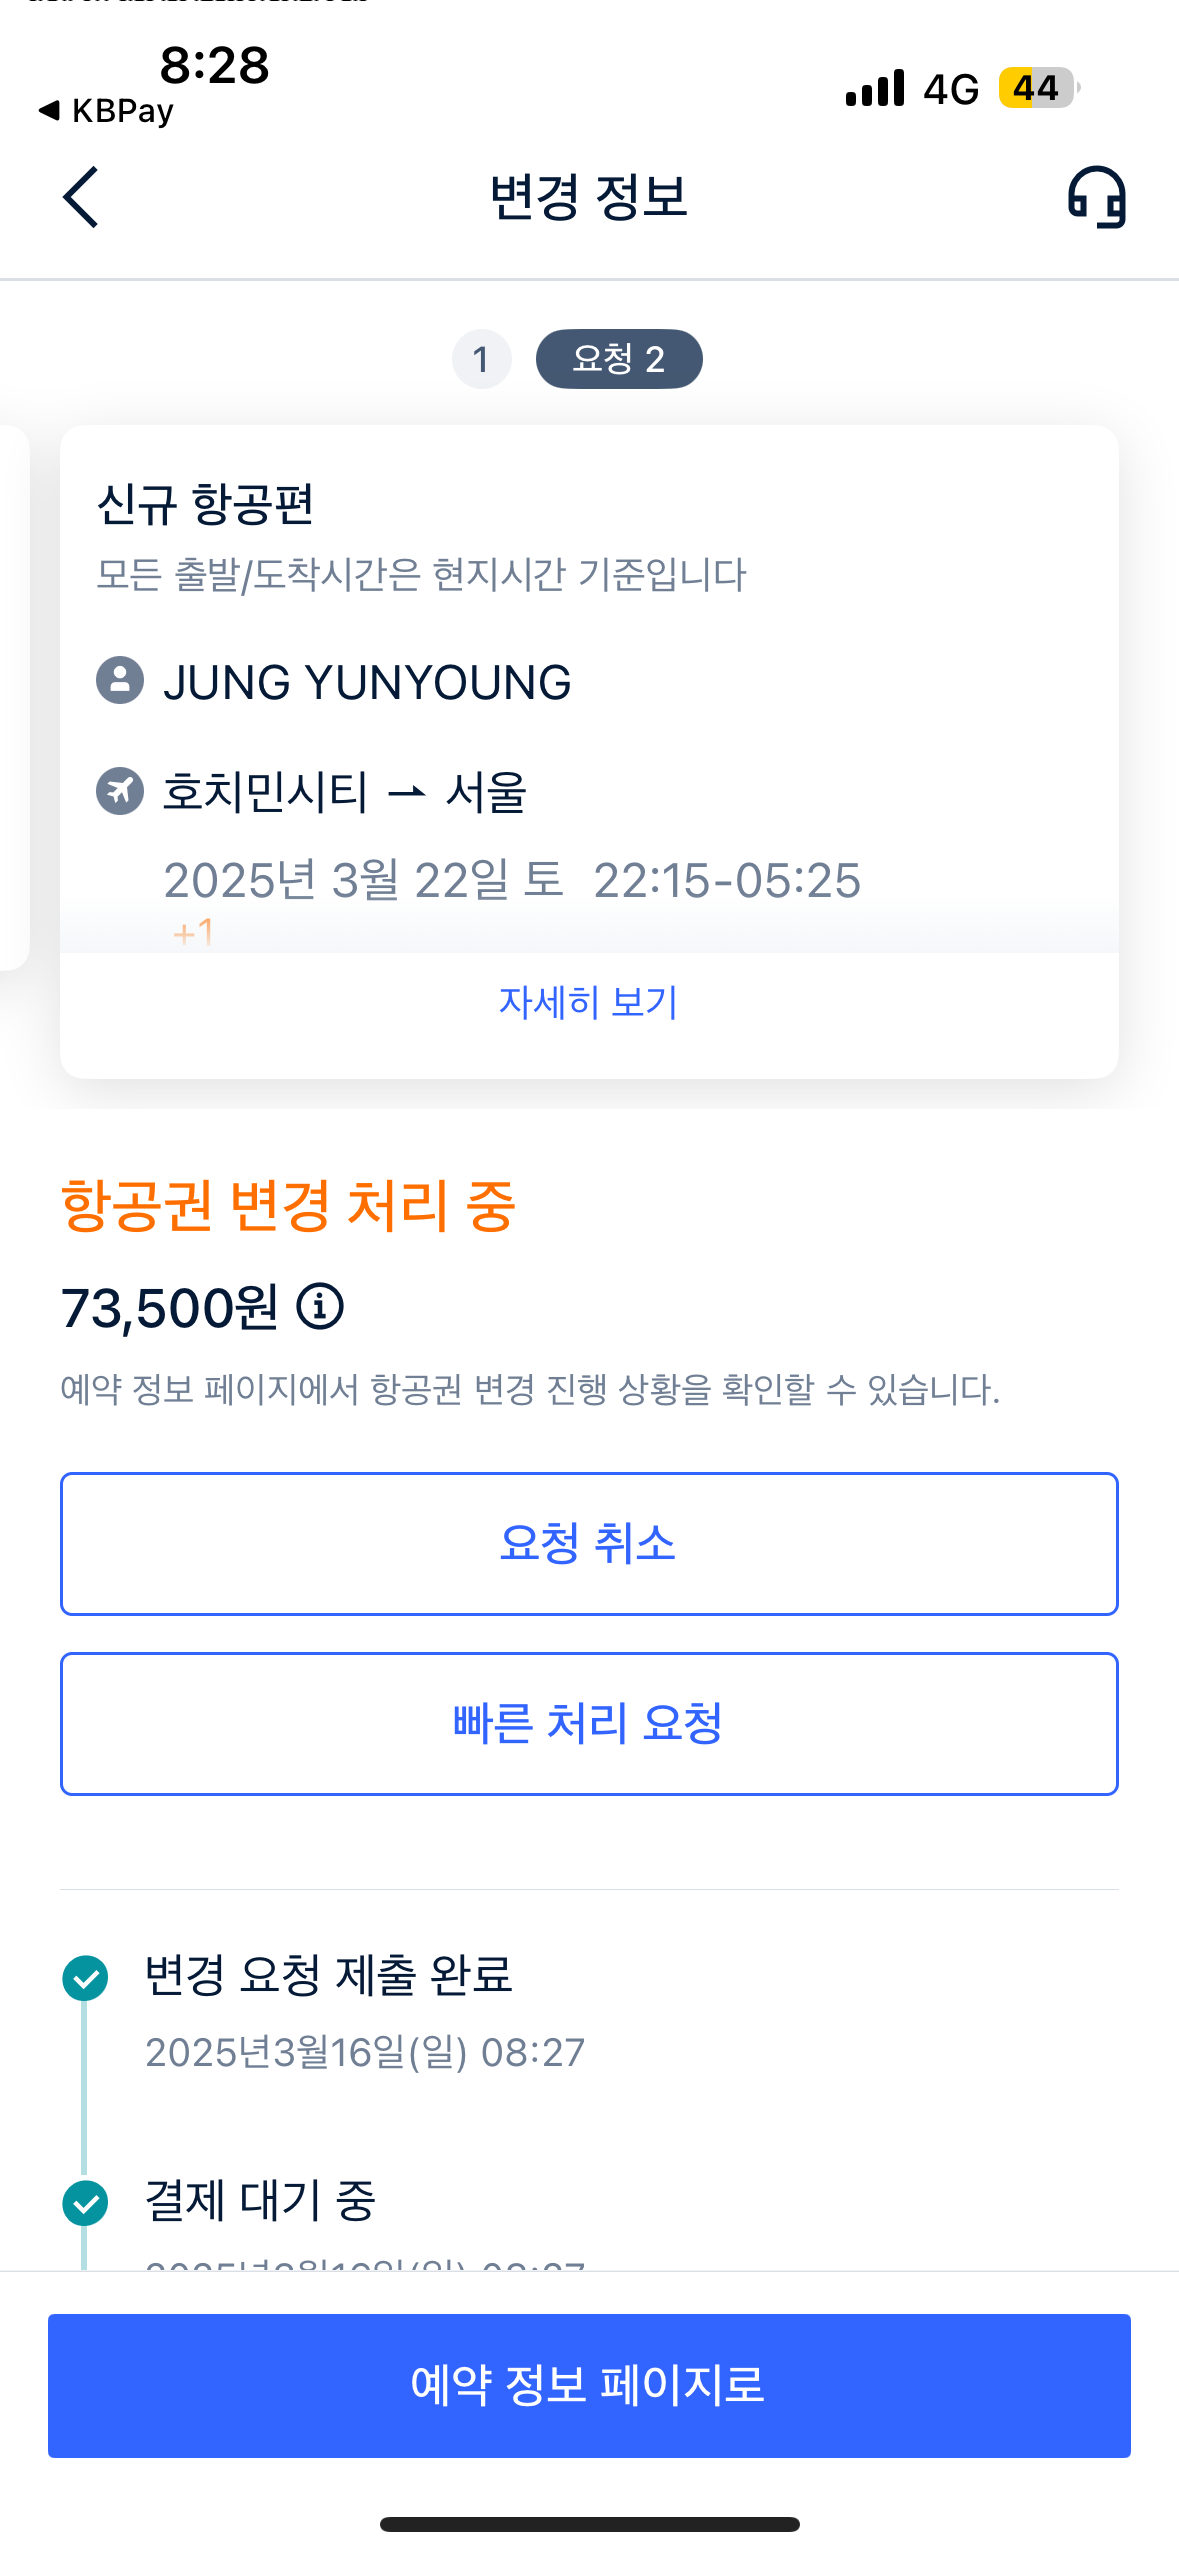Go to 예약 정보 페이지로 button
Screen dimensions: 1179x2556
(589, 2385)
